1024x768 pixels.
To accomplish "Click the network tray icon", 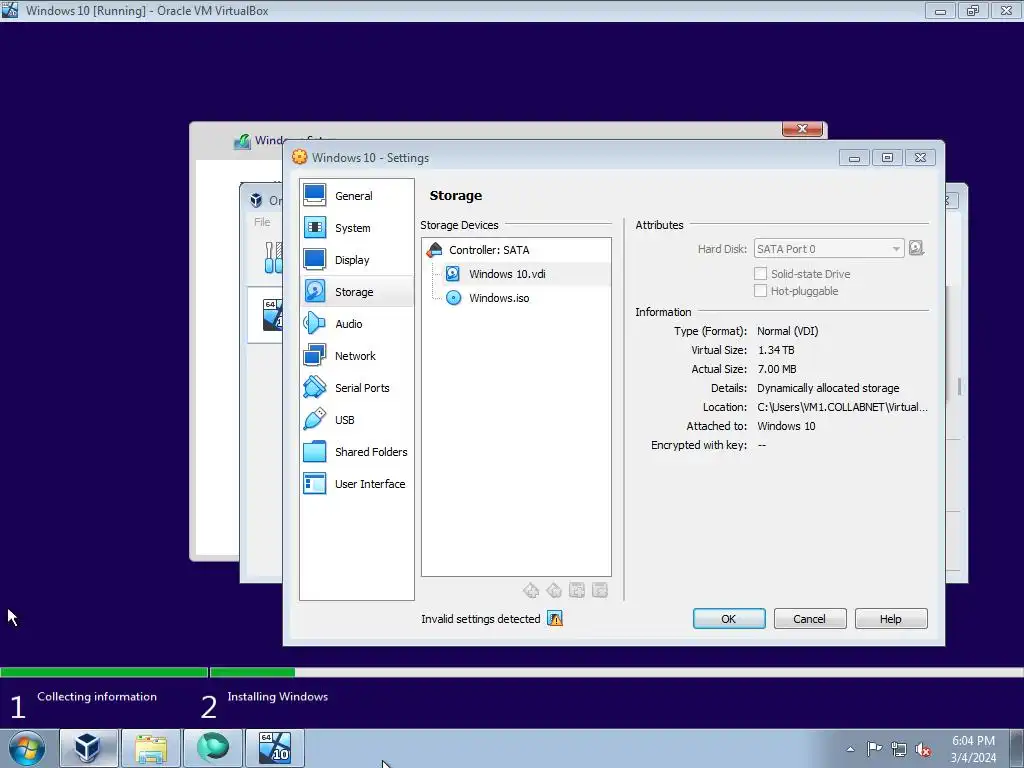I will click(x=899, y=749).
